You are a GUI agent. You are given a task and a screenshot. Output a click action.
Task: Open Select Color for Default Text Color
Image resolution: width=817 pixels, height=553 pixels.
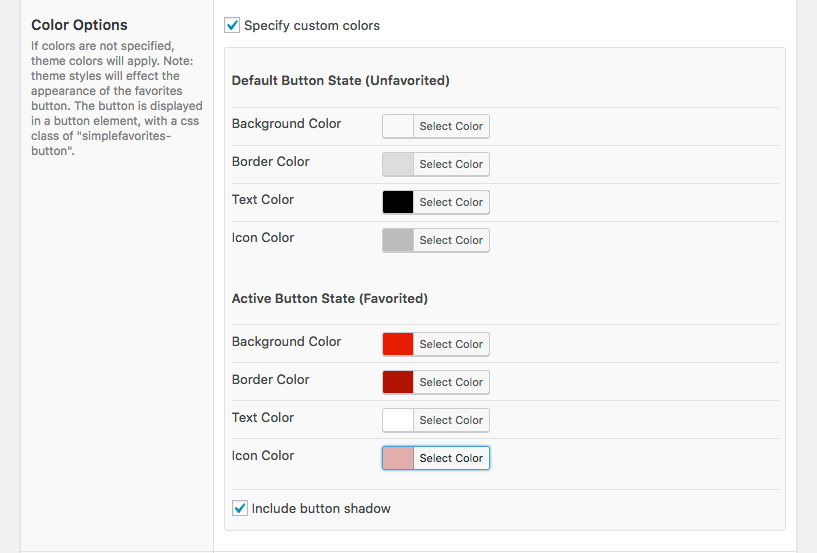coord(451,202)
